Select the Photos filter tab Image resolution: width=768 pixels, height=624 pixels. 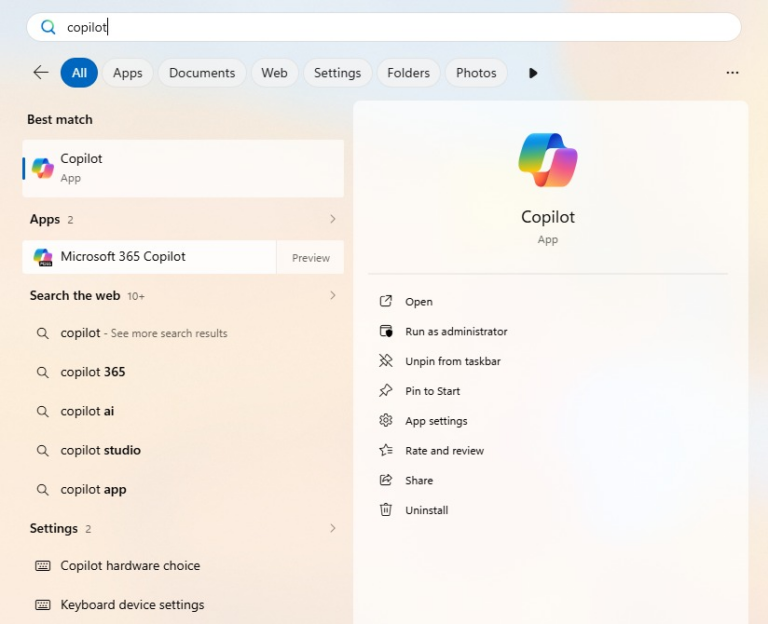pyautogui.click(x=476, y=73)
